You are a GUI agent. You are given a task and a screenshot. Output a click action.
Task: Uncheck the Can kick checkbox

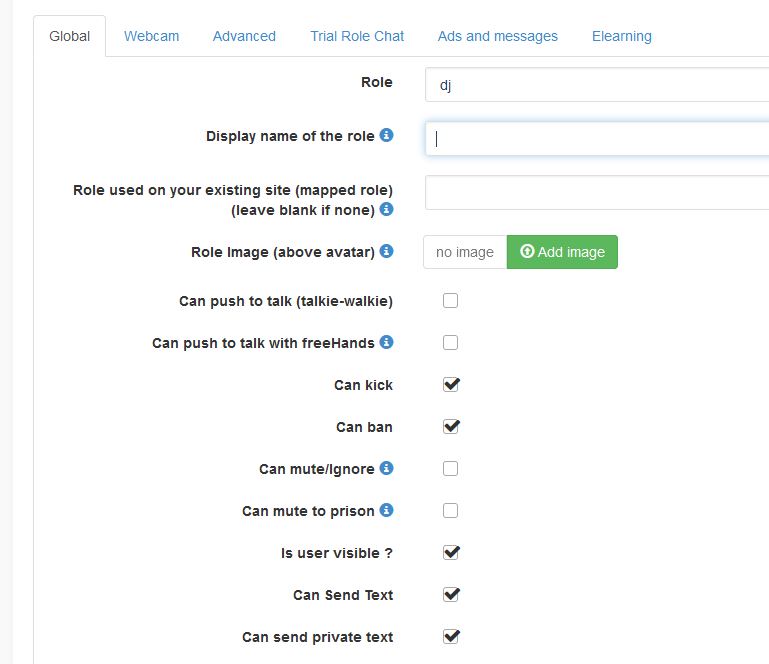click(x=450, y=384)
